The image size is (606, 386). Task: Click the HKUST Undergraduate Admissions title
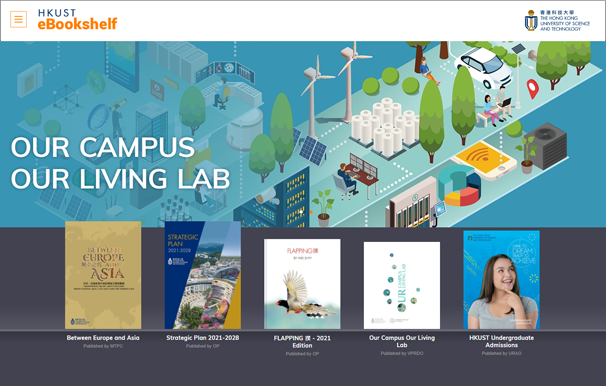(502, 341)
